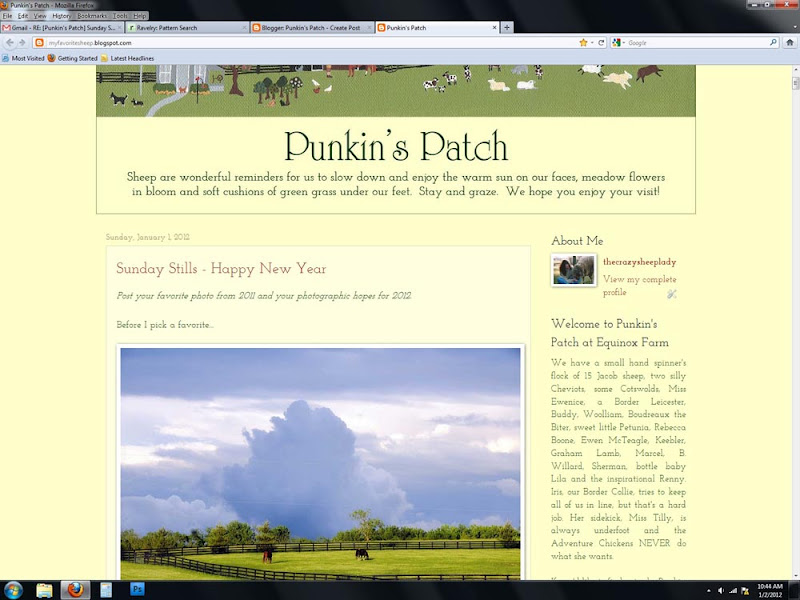800x600 pixels.
Task: Open the Tools menu
Action: click(x=120, y=16)
